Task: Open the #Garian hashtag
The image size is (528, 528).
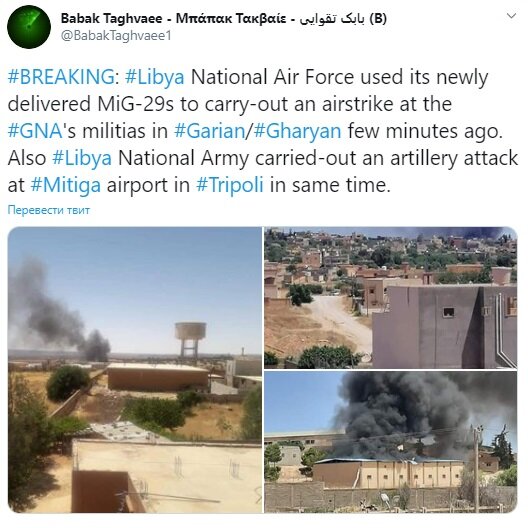Action: (209, 131)
